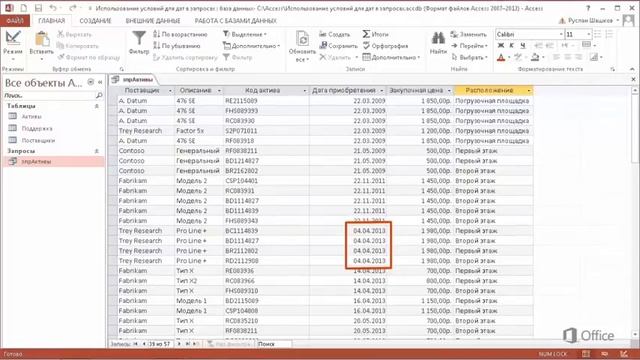
Task: Apply italic К formatting
Action: [511, 45]
